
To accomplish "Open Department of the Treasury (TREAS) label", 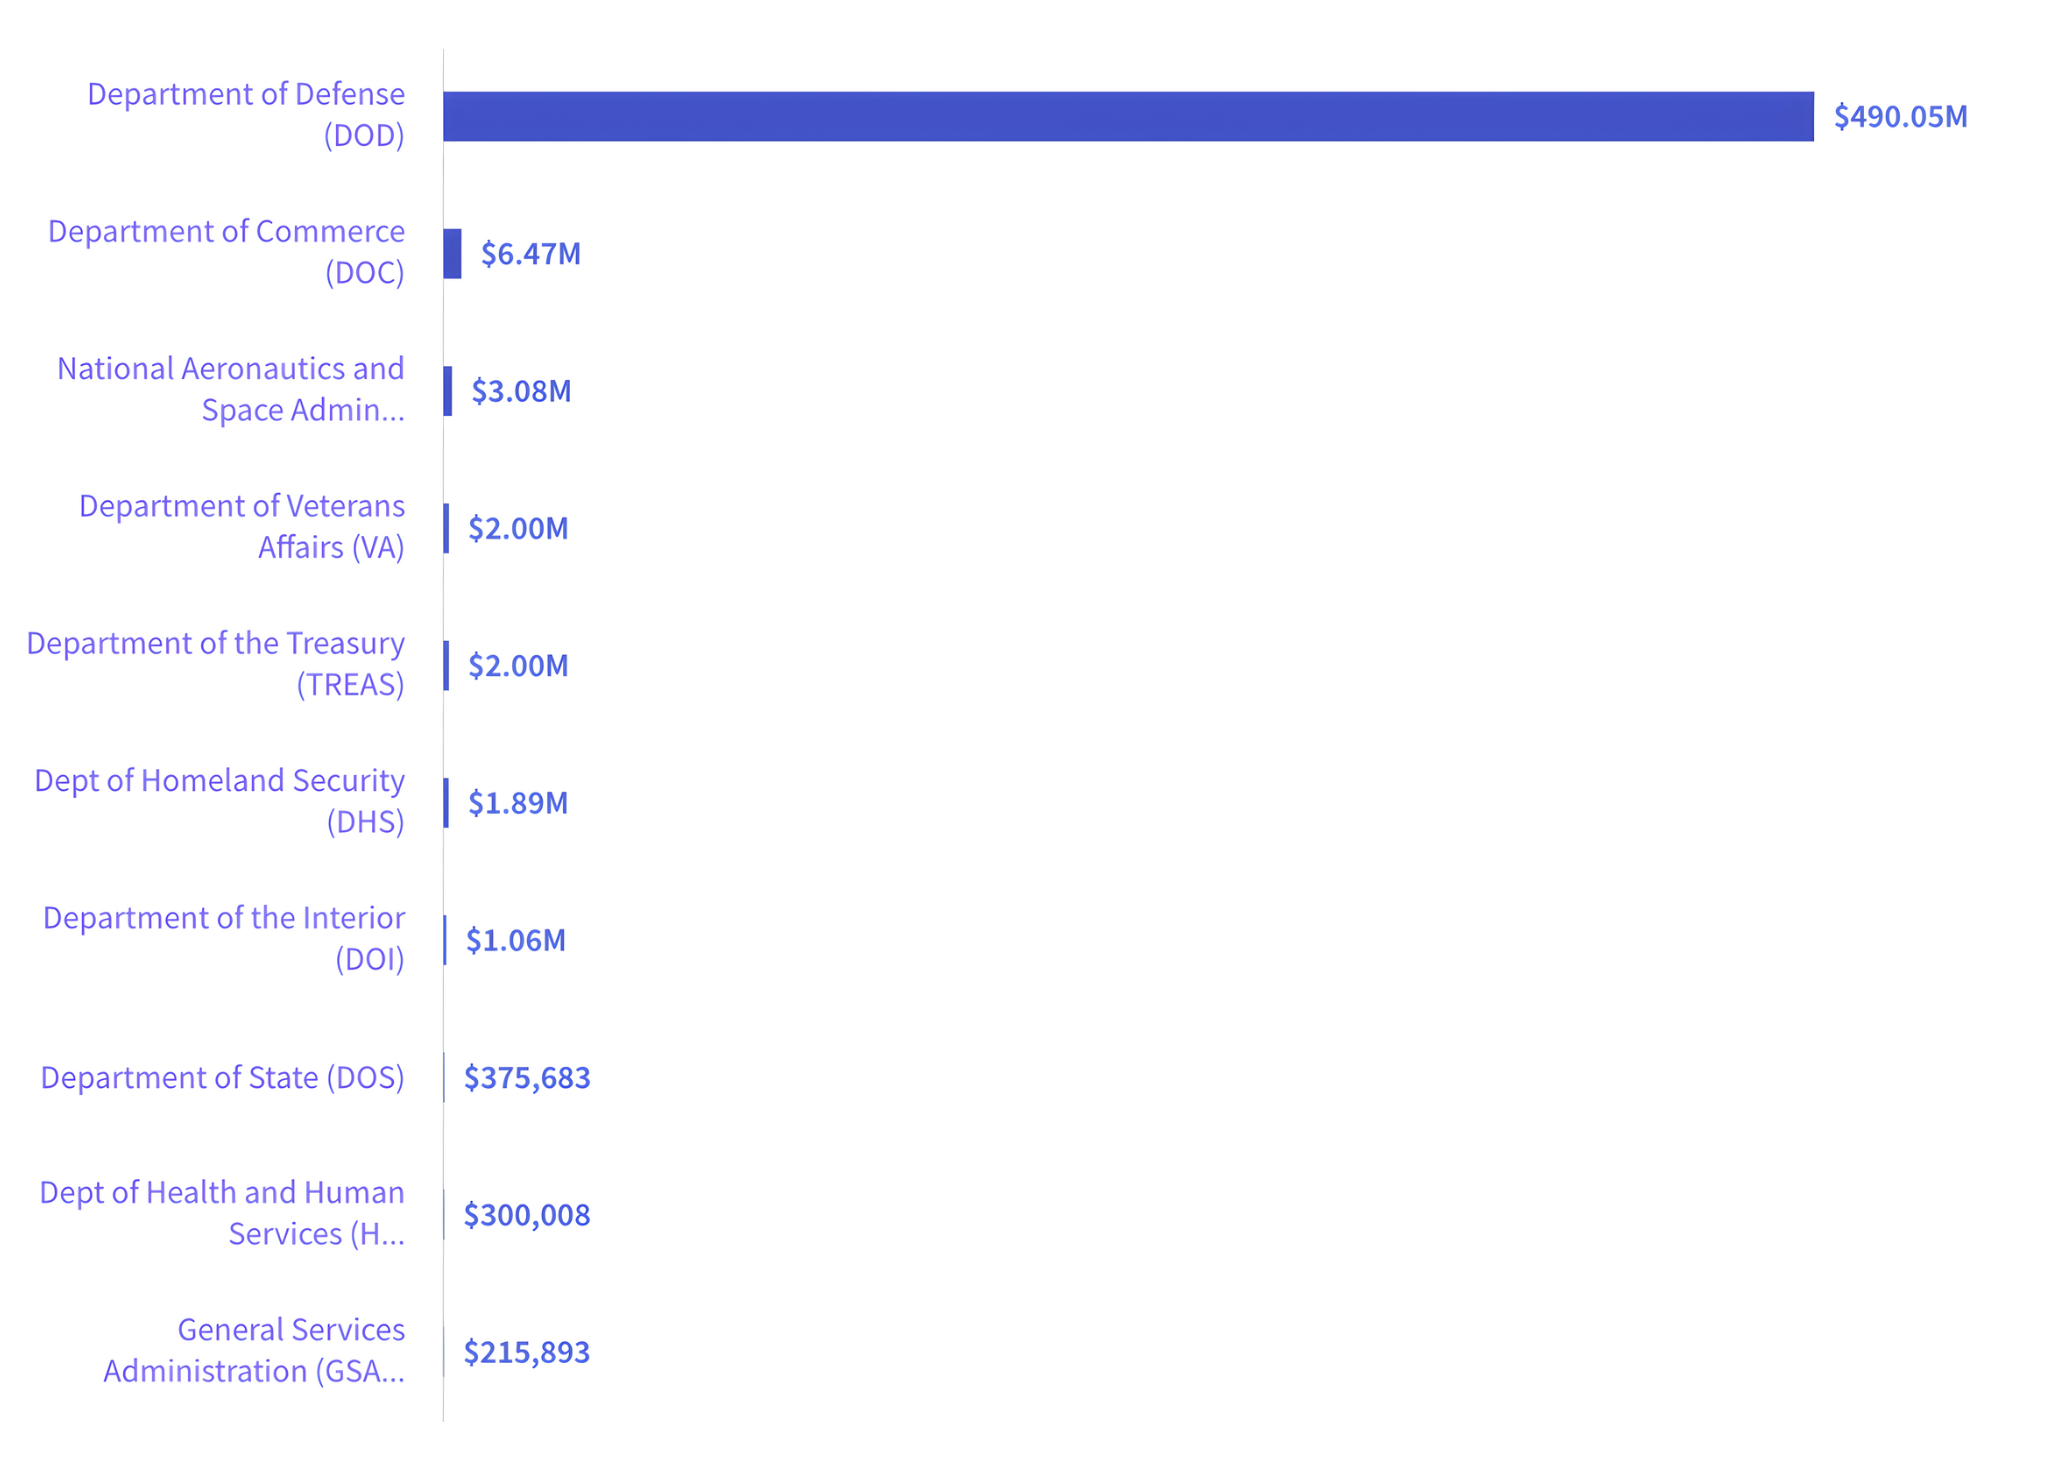I will tap(216, 663).
